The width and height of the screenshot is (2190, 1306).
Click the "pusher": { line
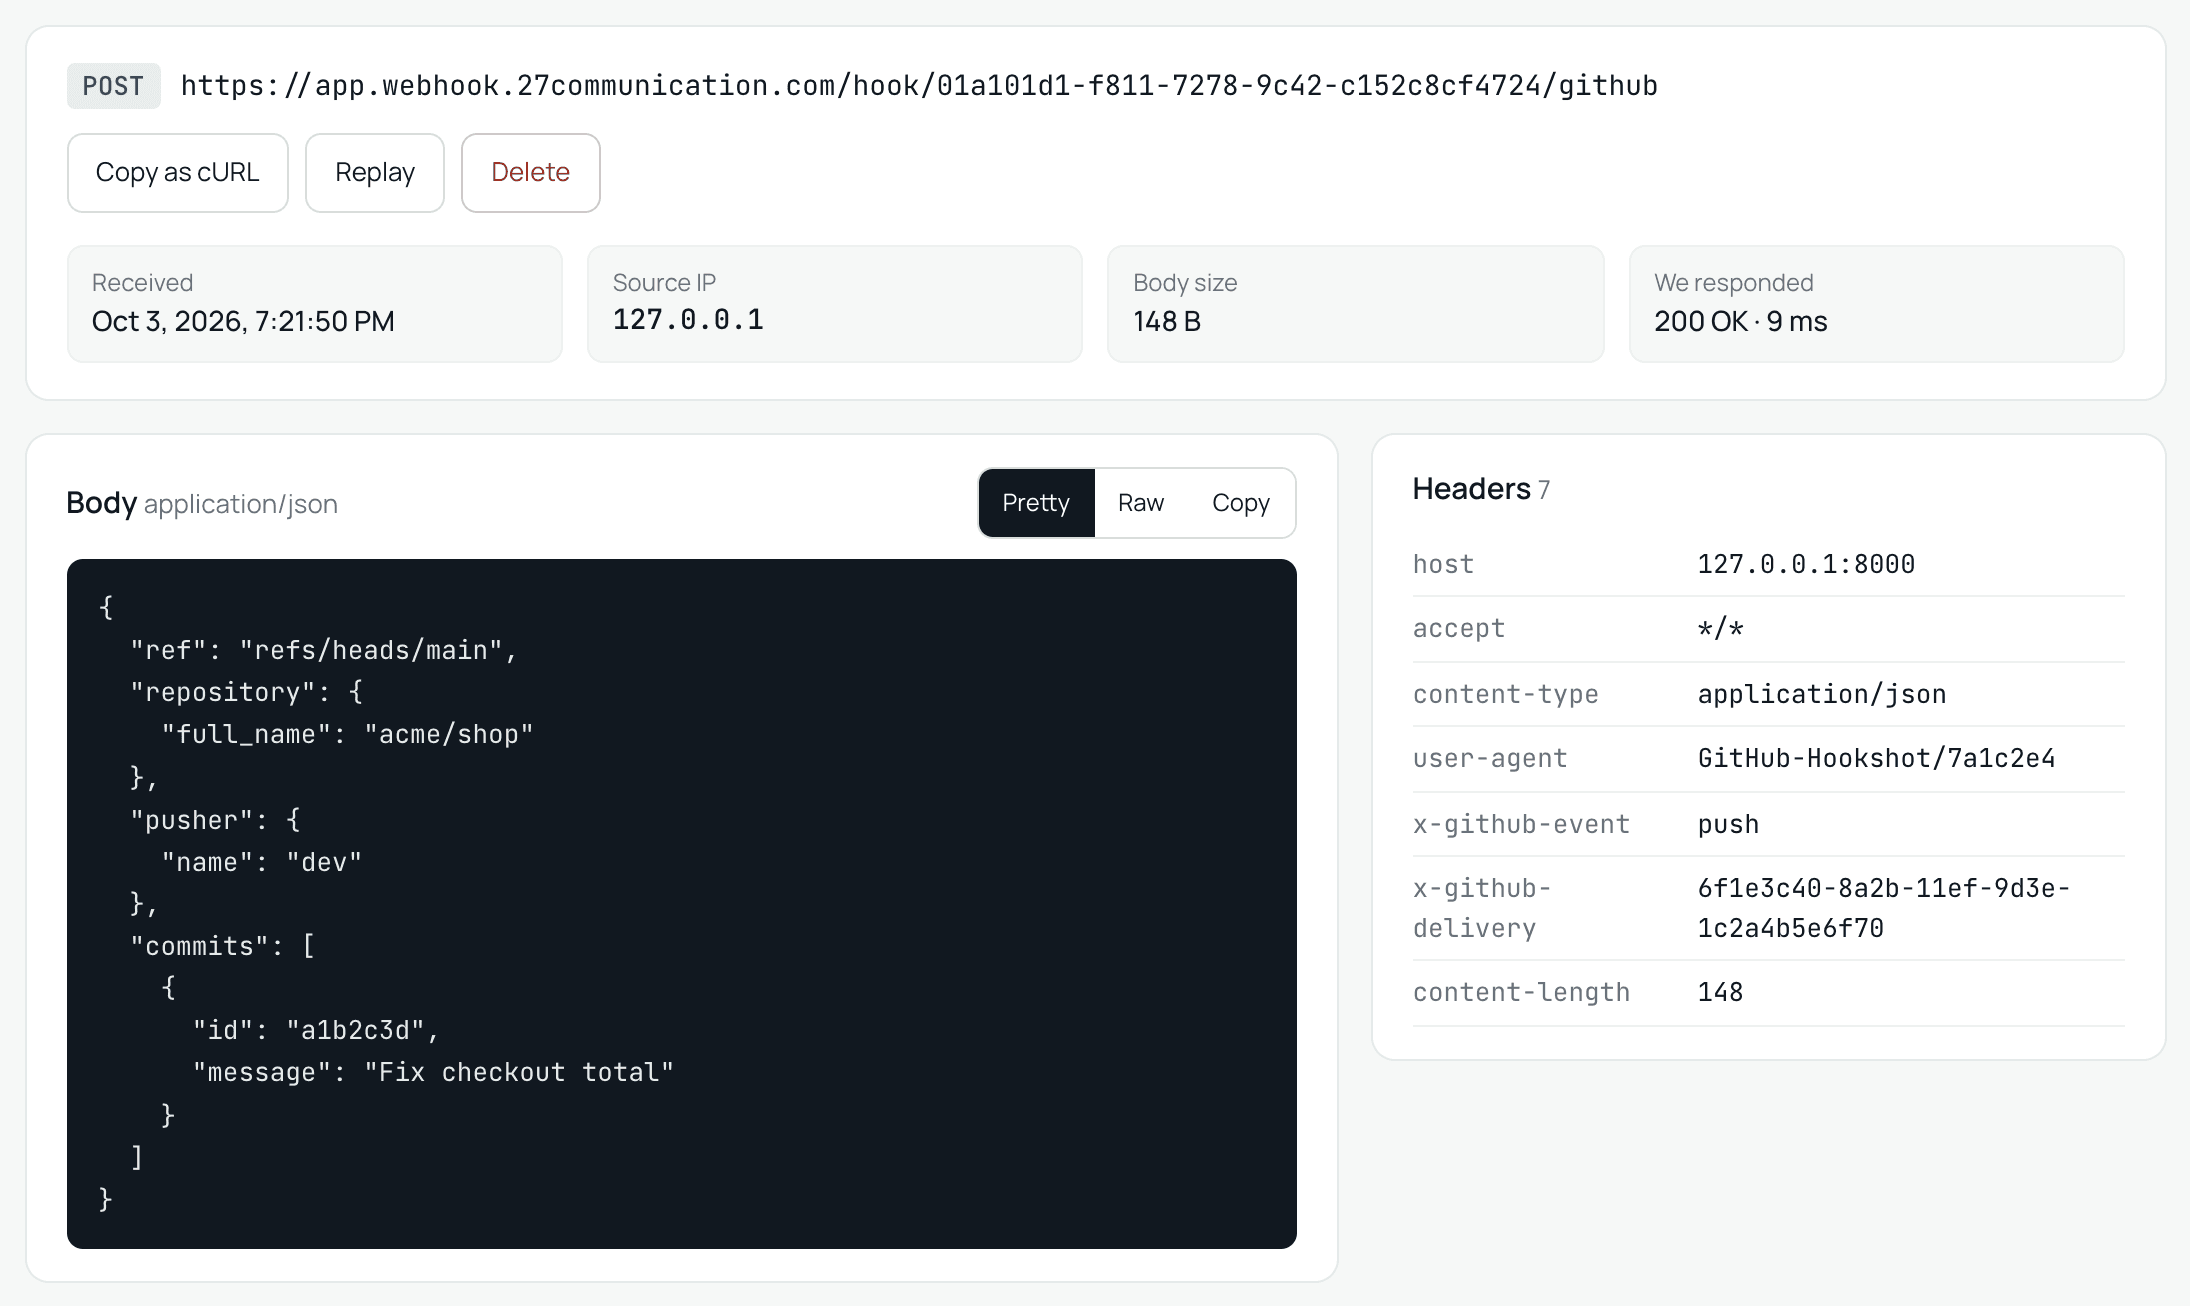click(x=216, y=820)
